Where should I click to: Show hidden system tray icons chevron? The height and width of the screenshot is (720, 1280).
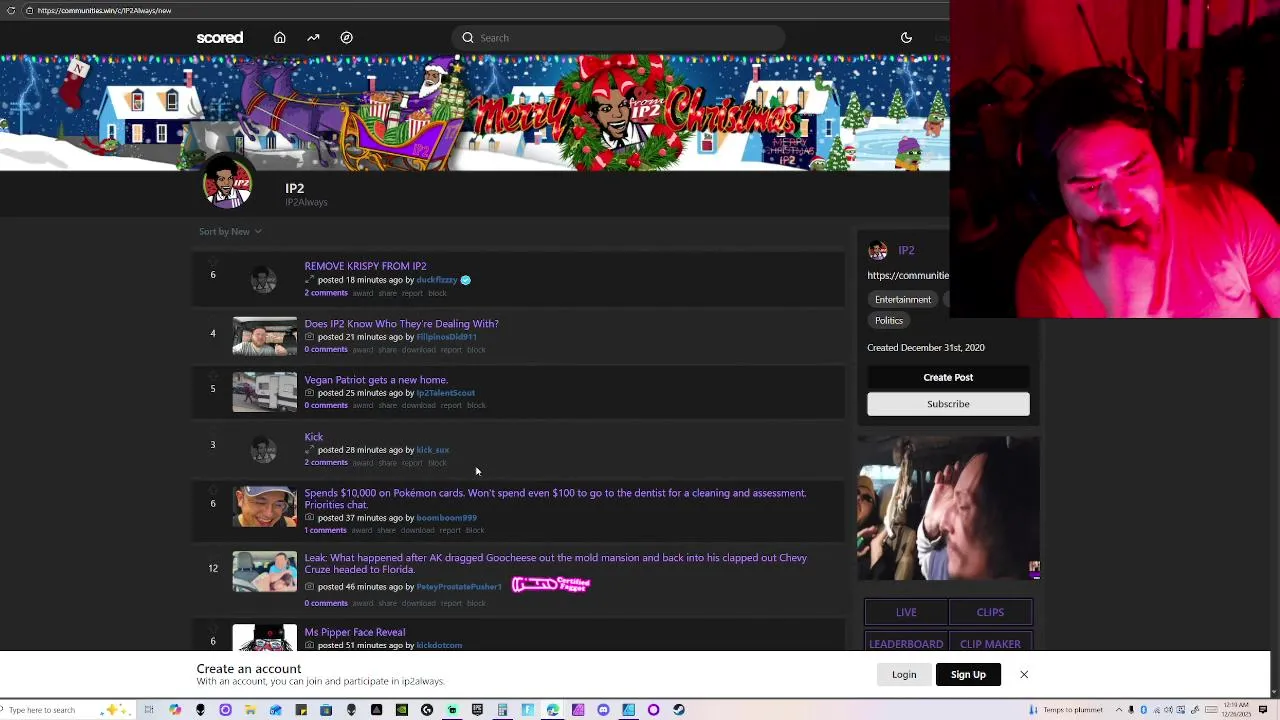1119,710
